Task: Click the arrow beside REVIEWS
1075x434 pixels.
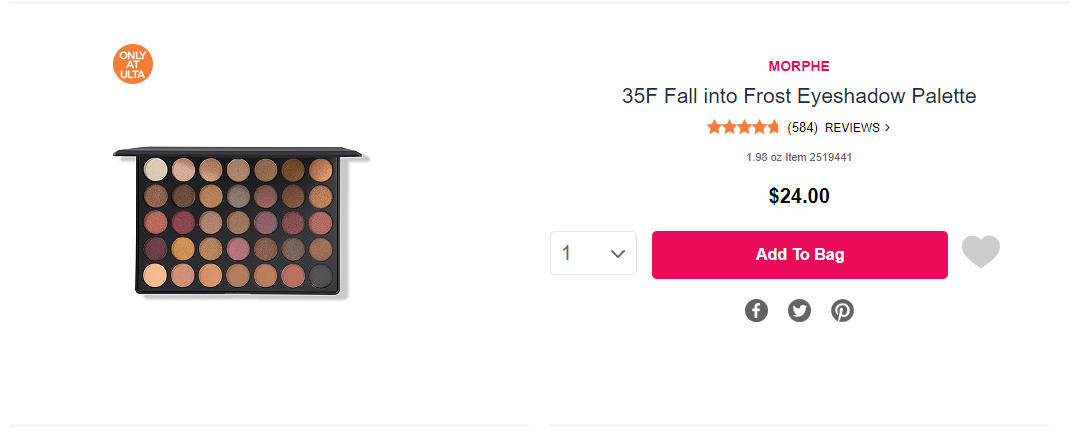Action: click(x=887, y=128)
